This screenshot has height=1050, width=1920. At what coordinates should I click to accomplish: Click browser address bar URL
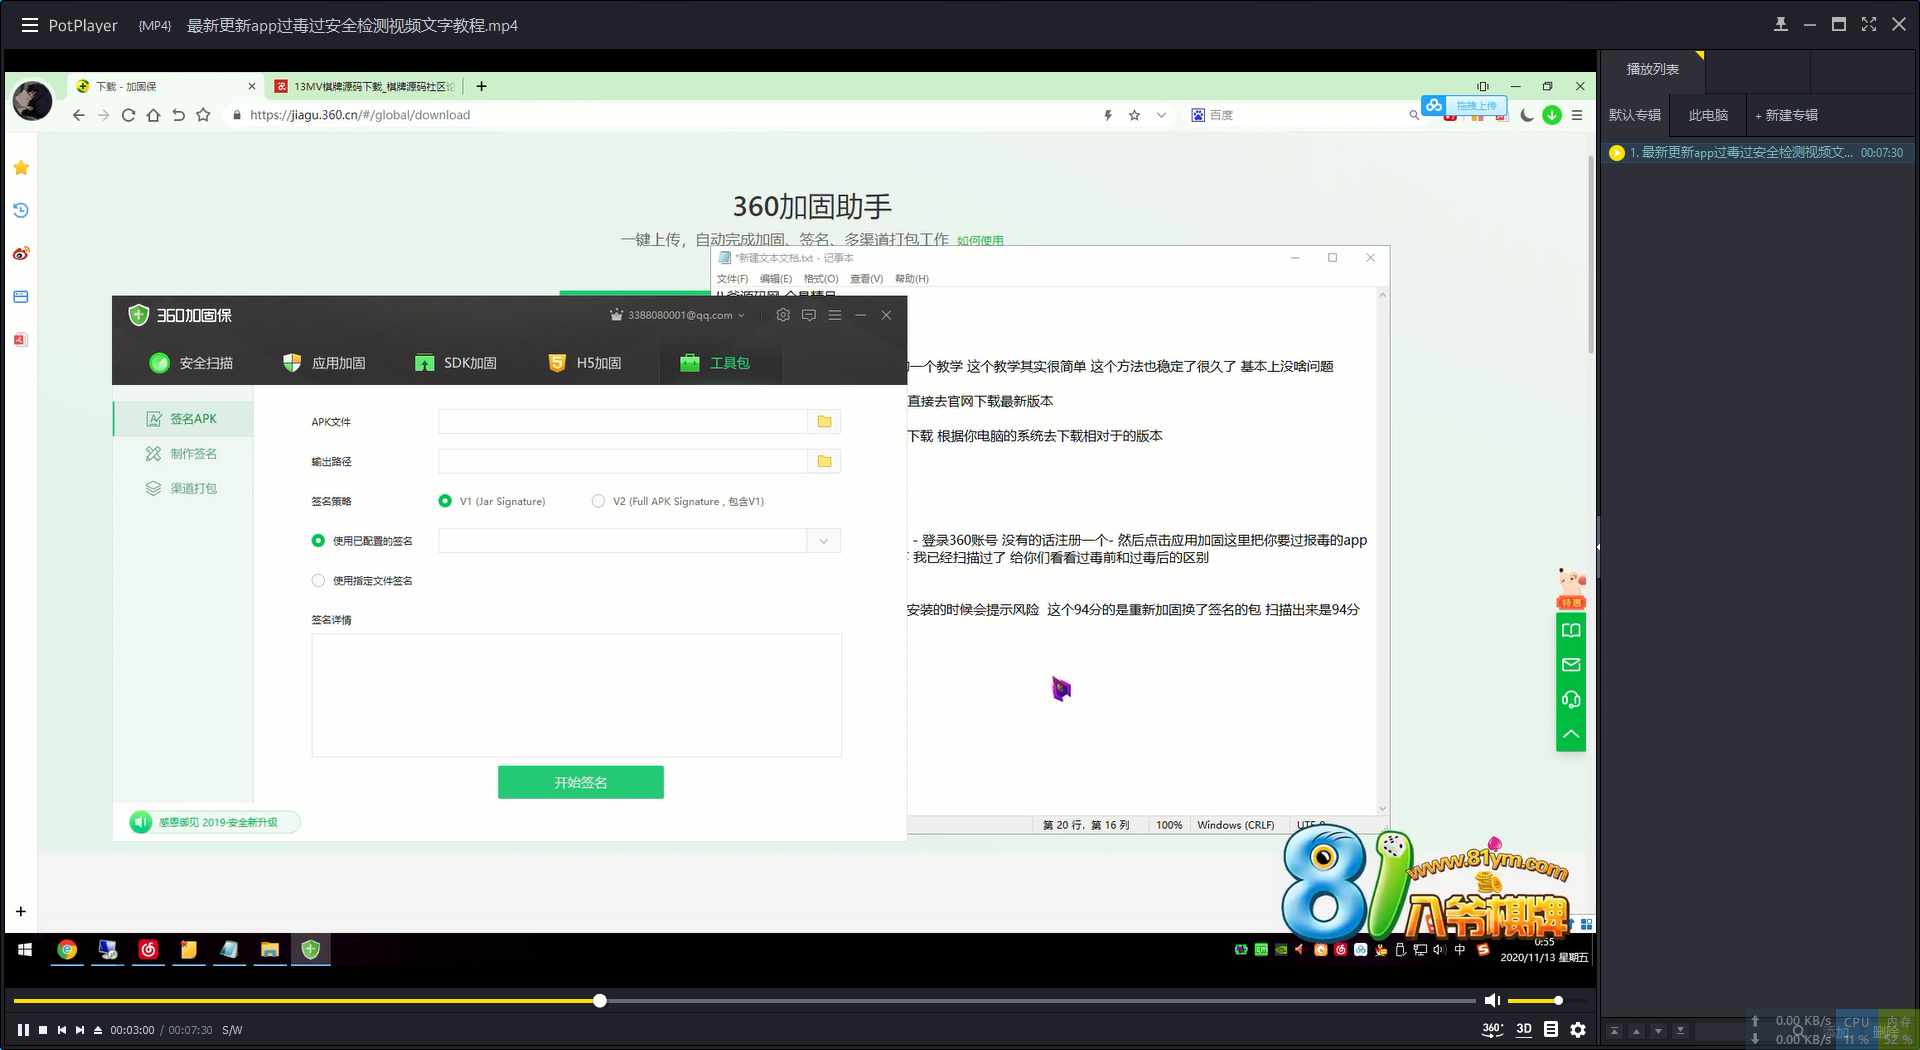pos(360,115)
